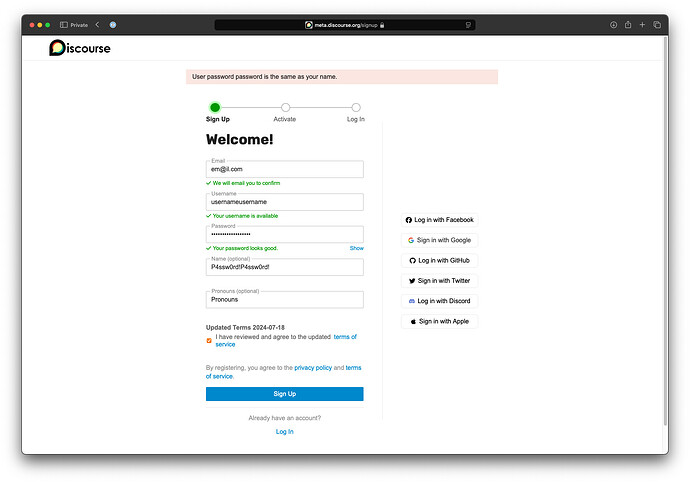This screenshot has width=690, height=482.
Task: Log in with Discord button
Action: [x=440, y=301]
